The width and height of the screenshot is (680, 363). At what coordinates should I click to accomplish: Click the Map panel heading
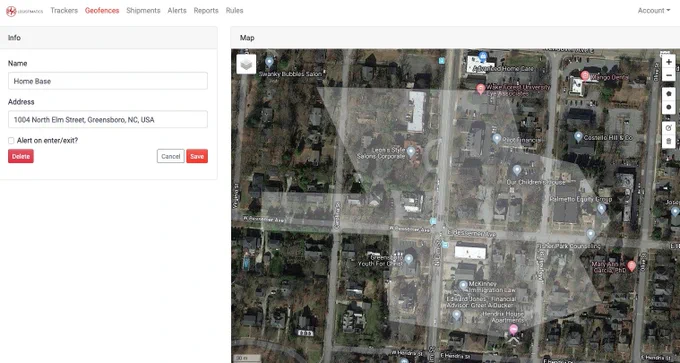click(x=247, y=38)
